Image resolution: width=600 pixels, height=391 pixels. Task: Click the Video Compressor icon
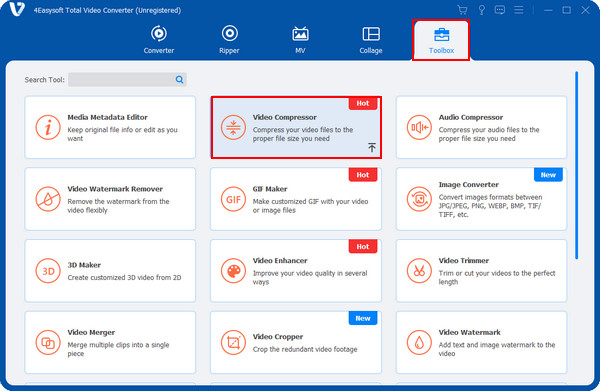coord(233,127)
